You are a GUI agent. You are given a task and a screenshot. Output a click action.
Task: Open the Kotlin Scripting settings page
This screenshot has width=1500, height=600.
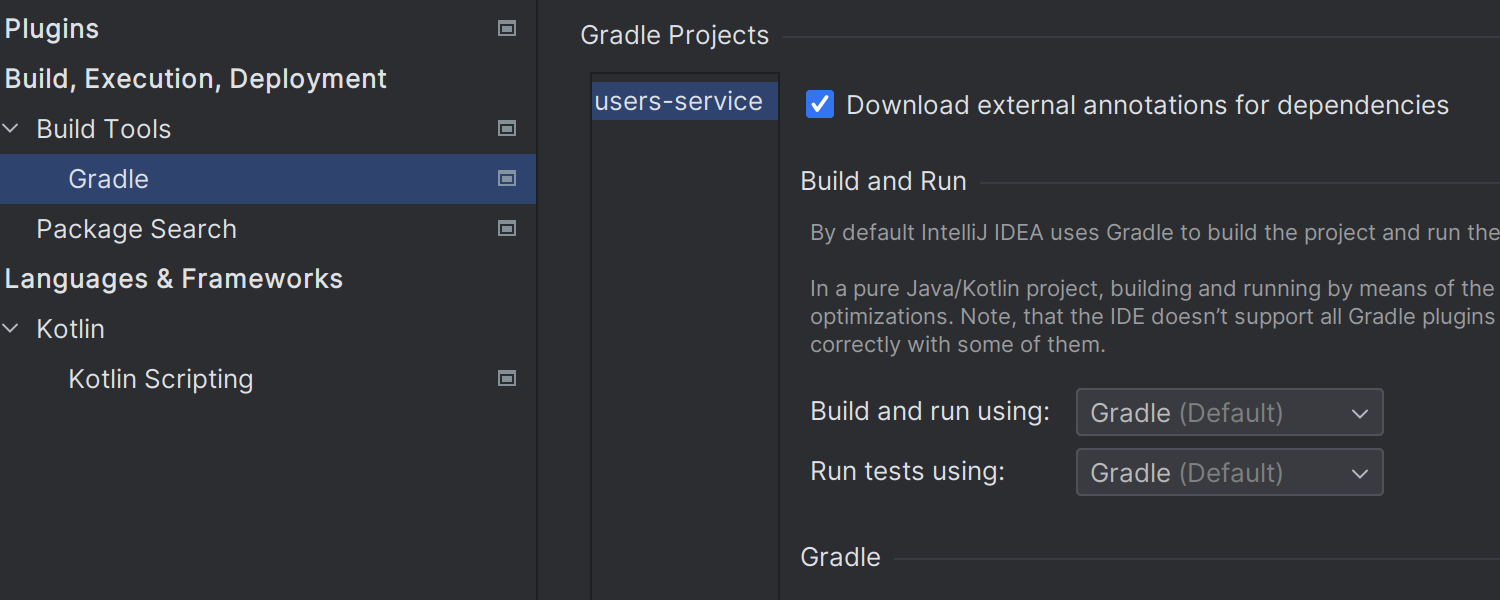[x=160, y=379]
